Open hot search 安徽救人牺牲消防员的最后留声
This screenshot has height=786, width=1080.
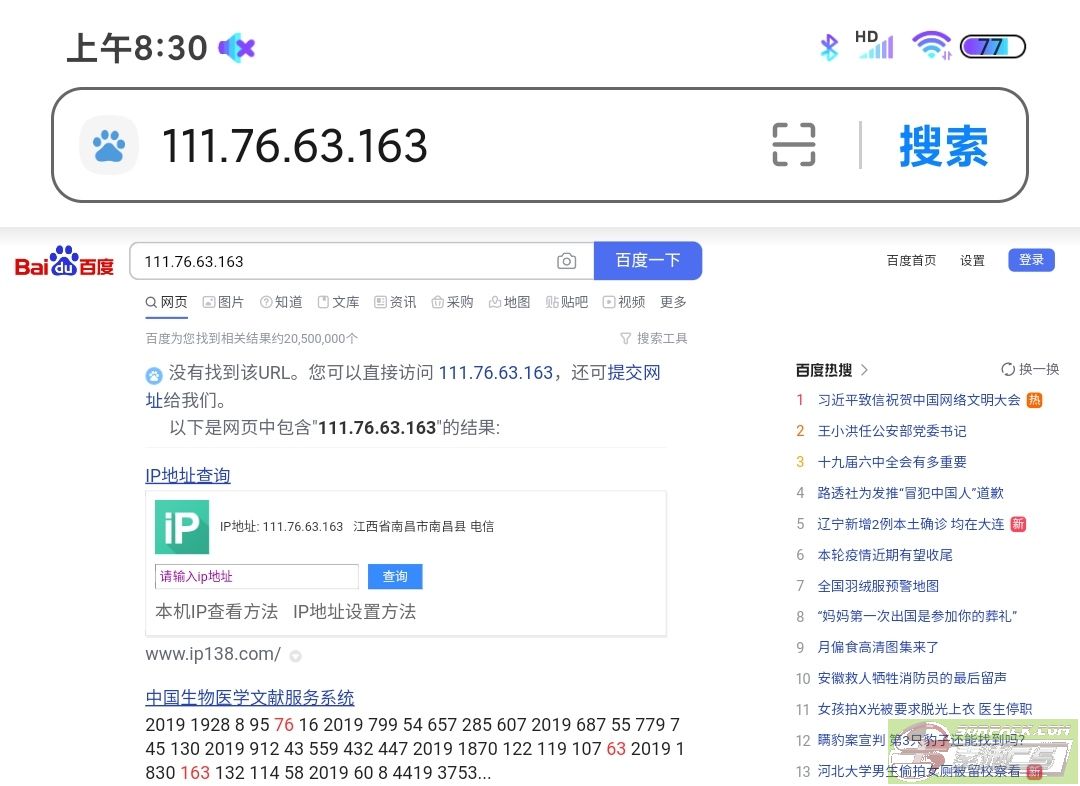click(x=912, y=679)
